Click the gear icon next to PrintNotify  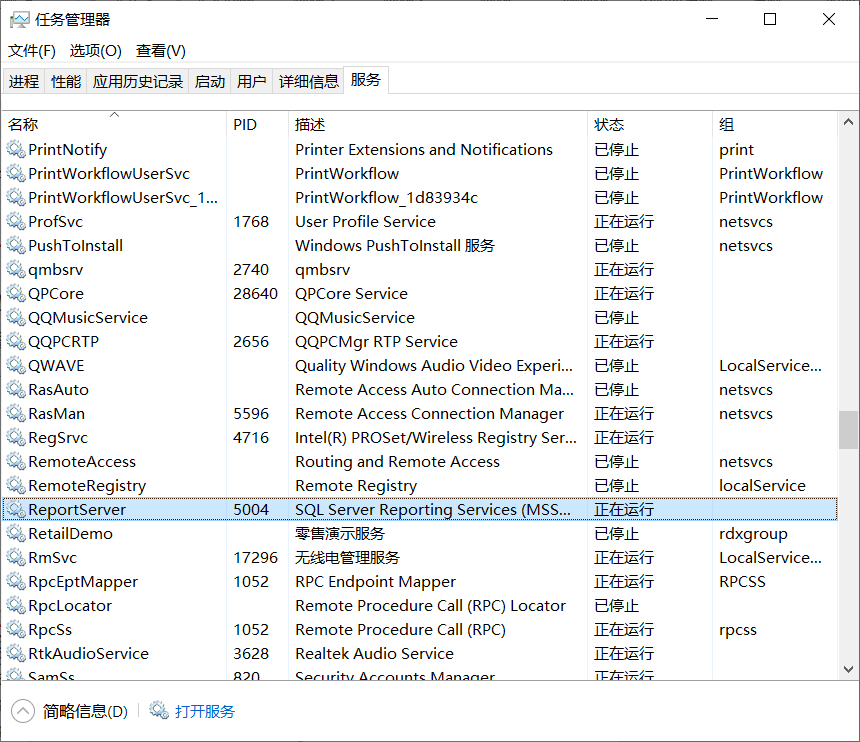coord(16,150)
